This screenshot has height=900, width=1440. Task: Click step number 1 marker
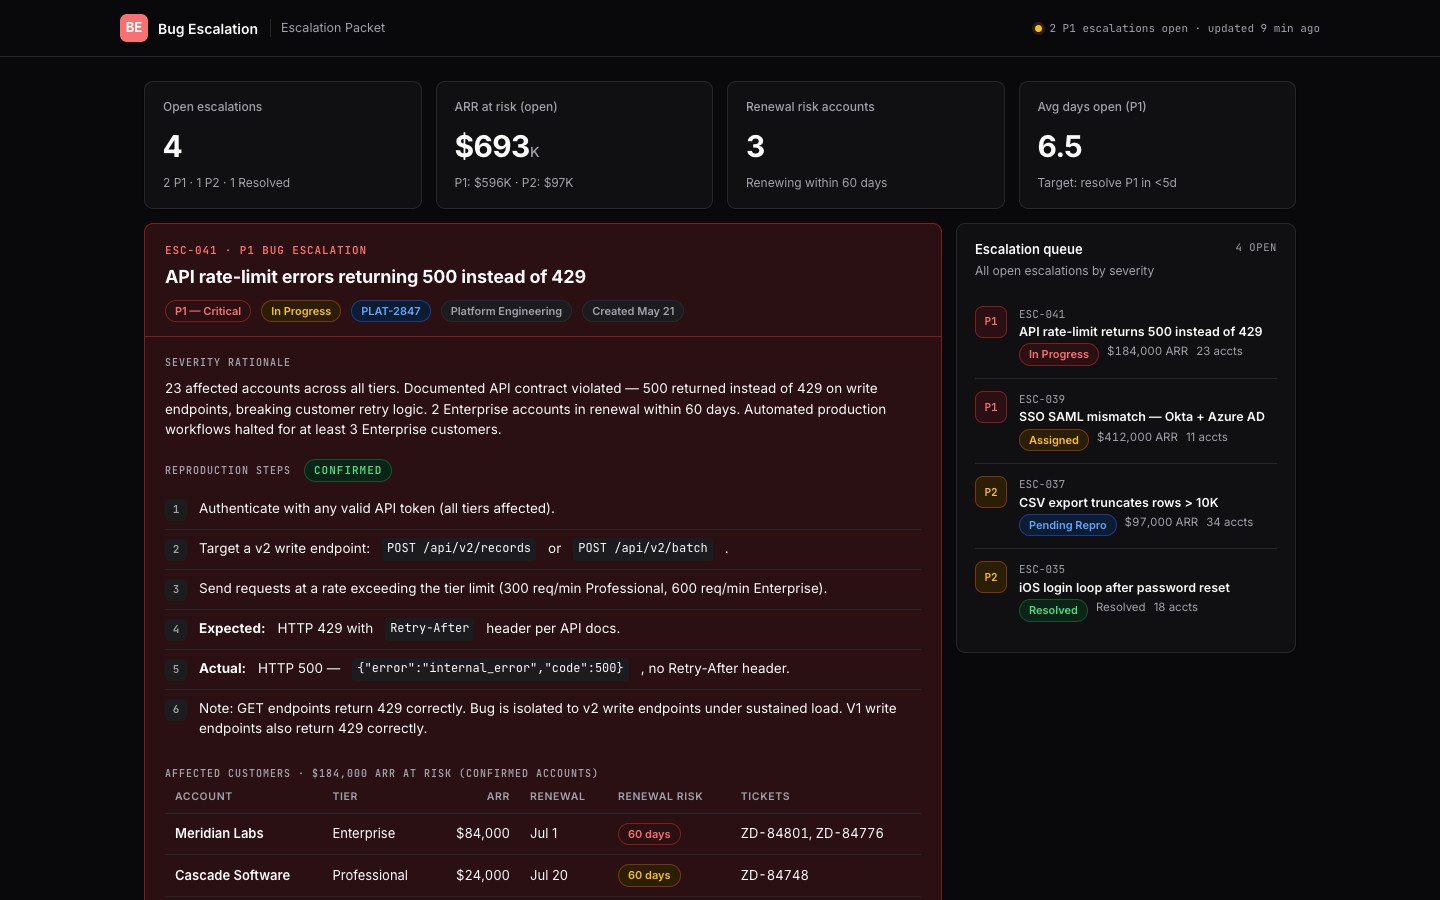[176, 509]
